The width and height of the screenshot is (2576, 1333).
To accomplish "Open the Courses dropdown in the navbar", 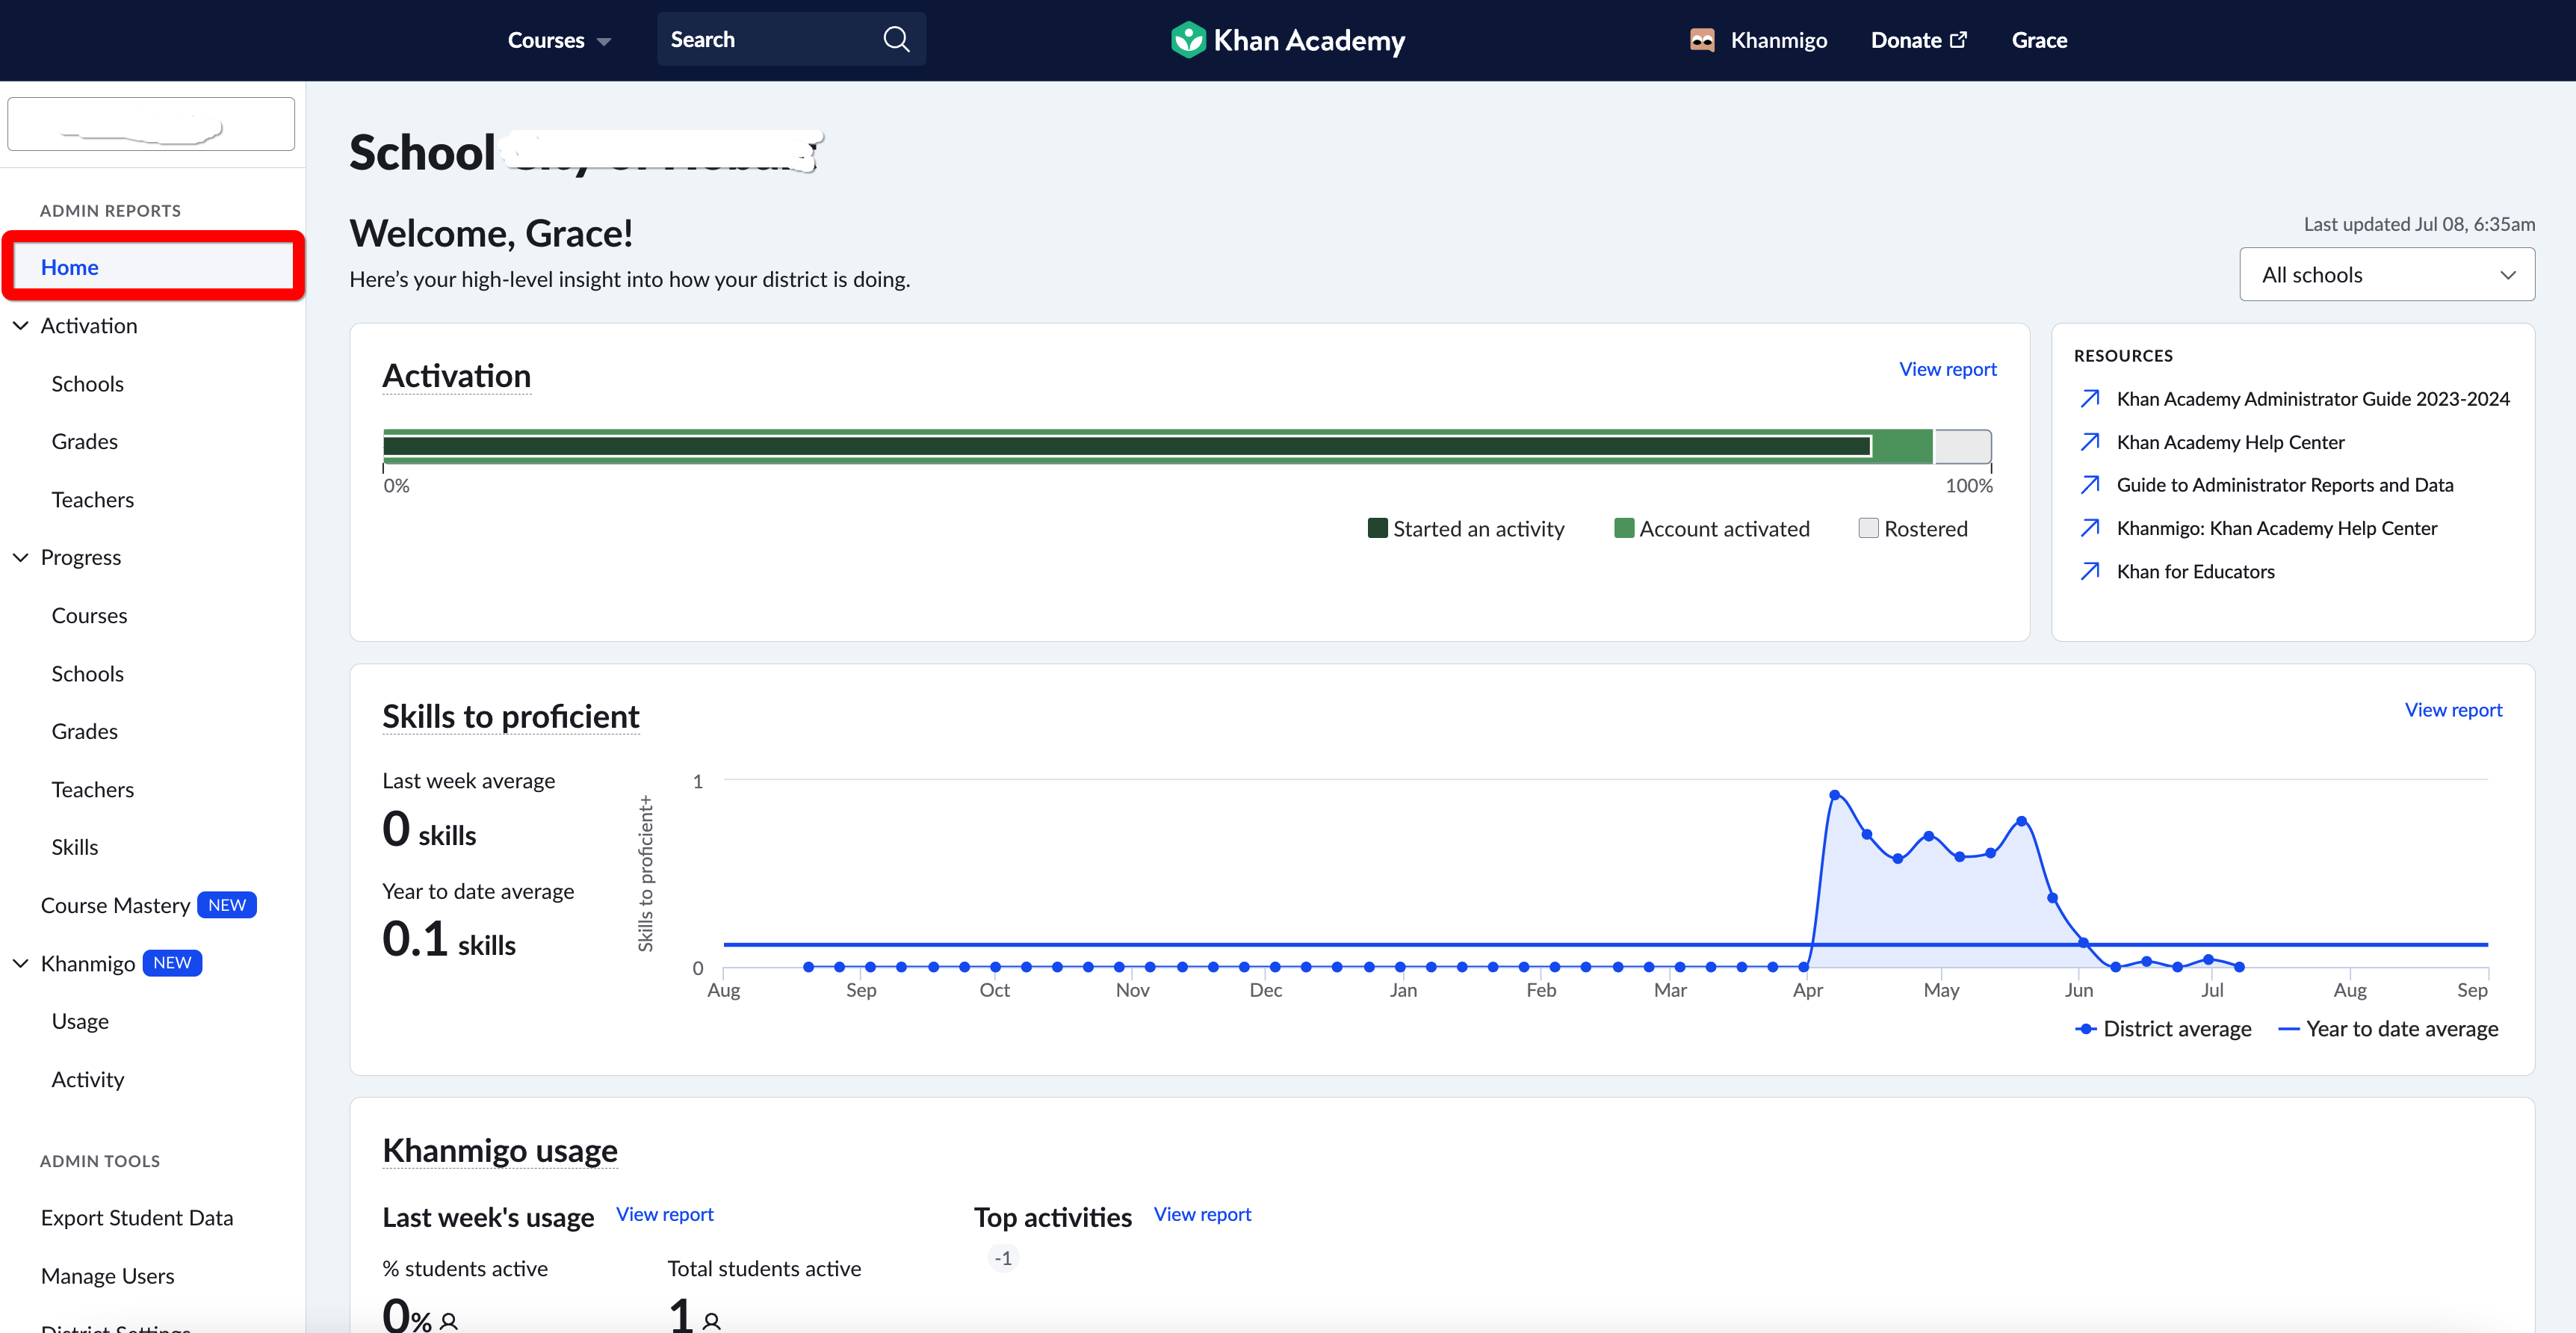I will (558, 40).
